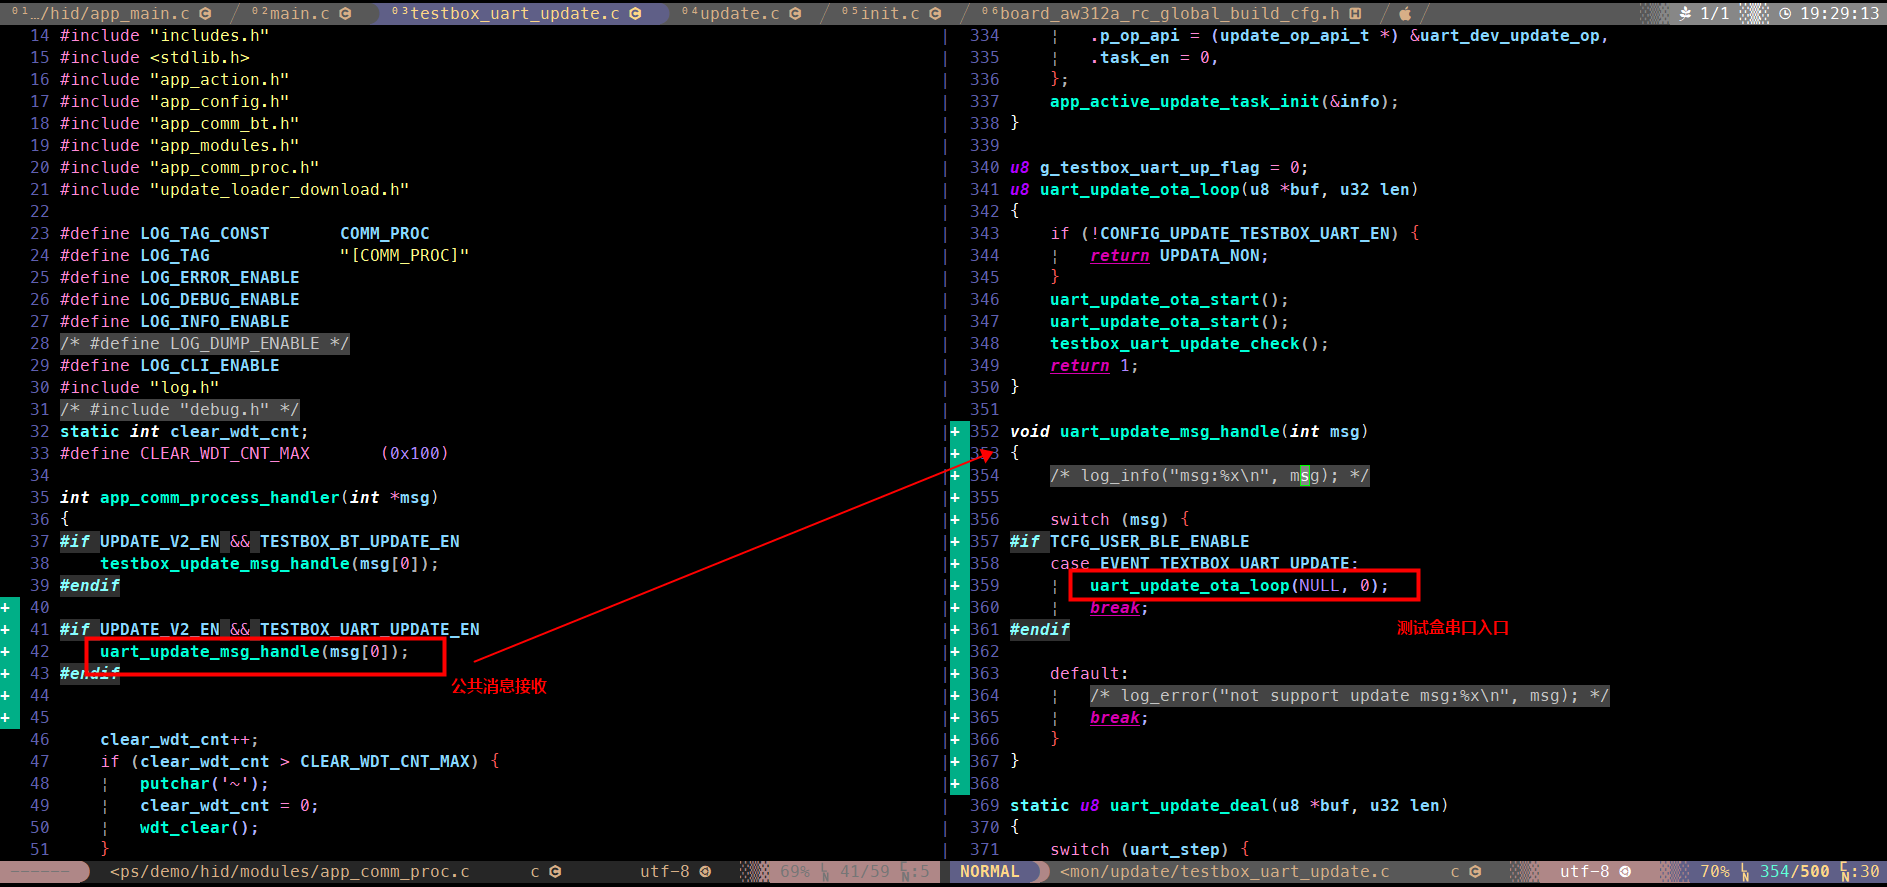This screenshot has height=887, width=1887.
Task: Click the 70% position indicator in statusline
Action: pos(1714,872)
